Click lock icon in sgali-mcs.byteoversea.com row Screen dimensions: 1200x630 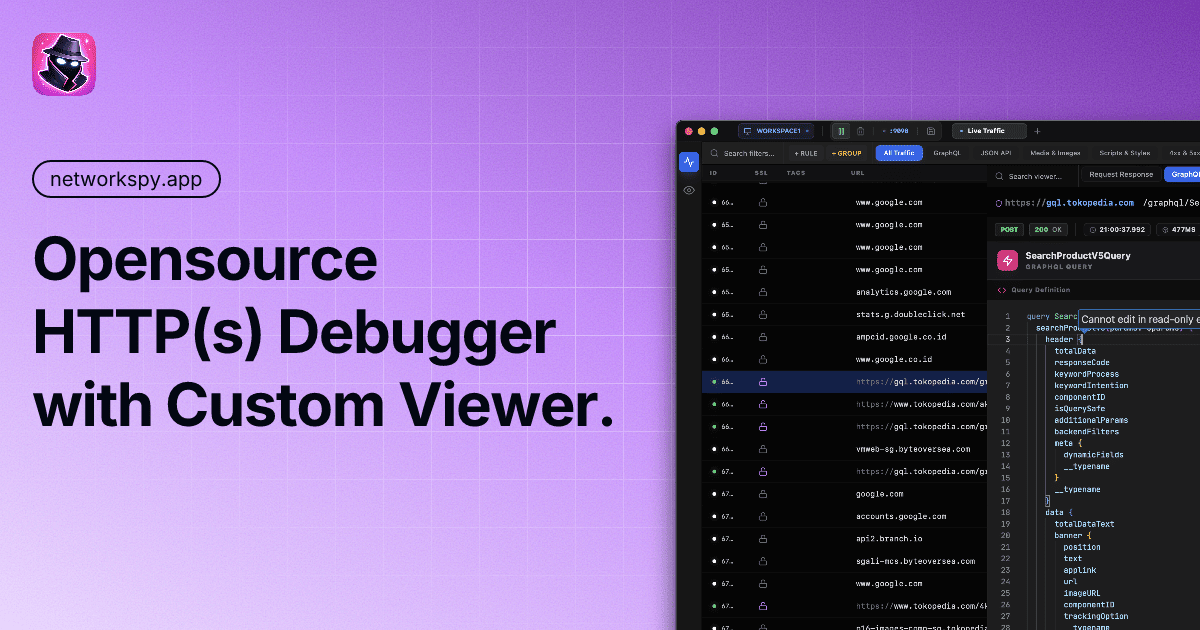763,561
